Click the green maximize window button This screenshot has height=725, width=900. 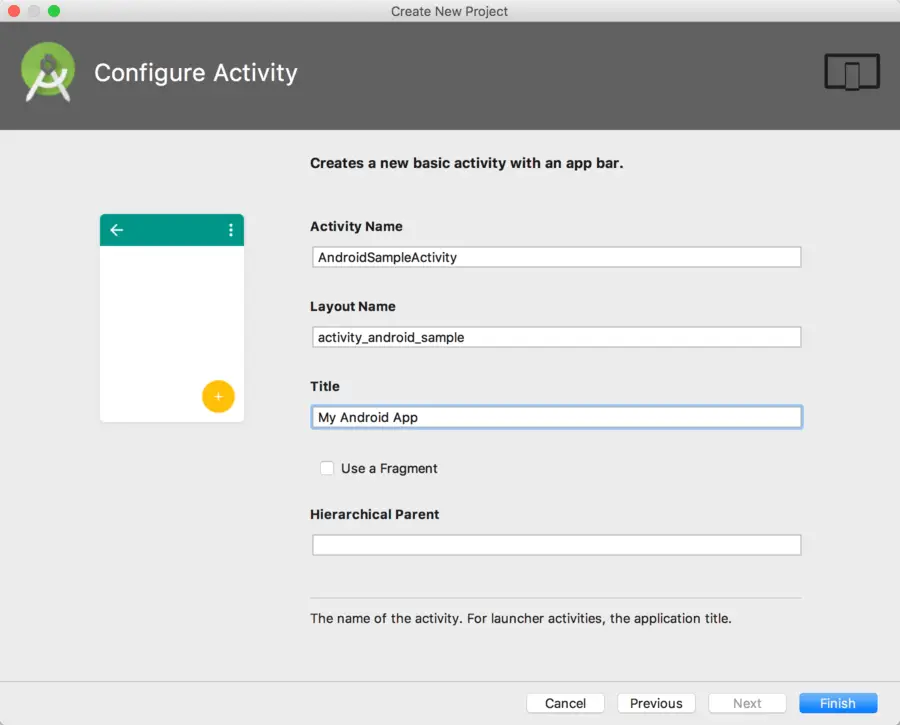click(54, 11)
